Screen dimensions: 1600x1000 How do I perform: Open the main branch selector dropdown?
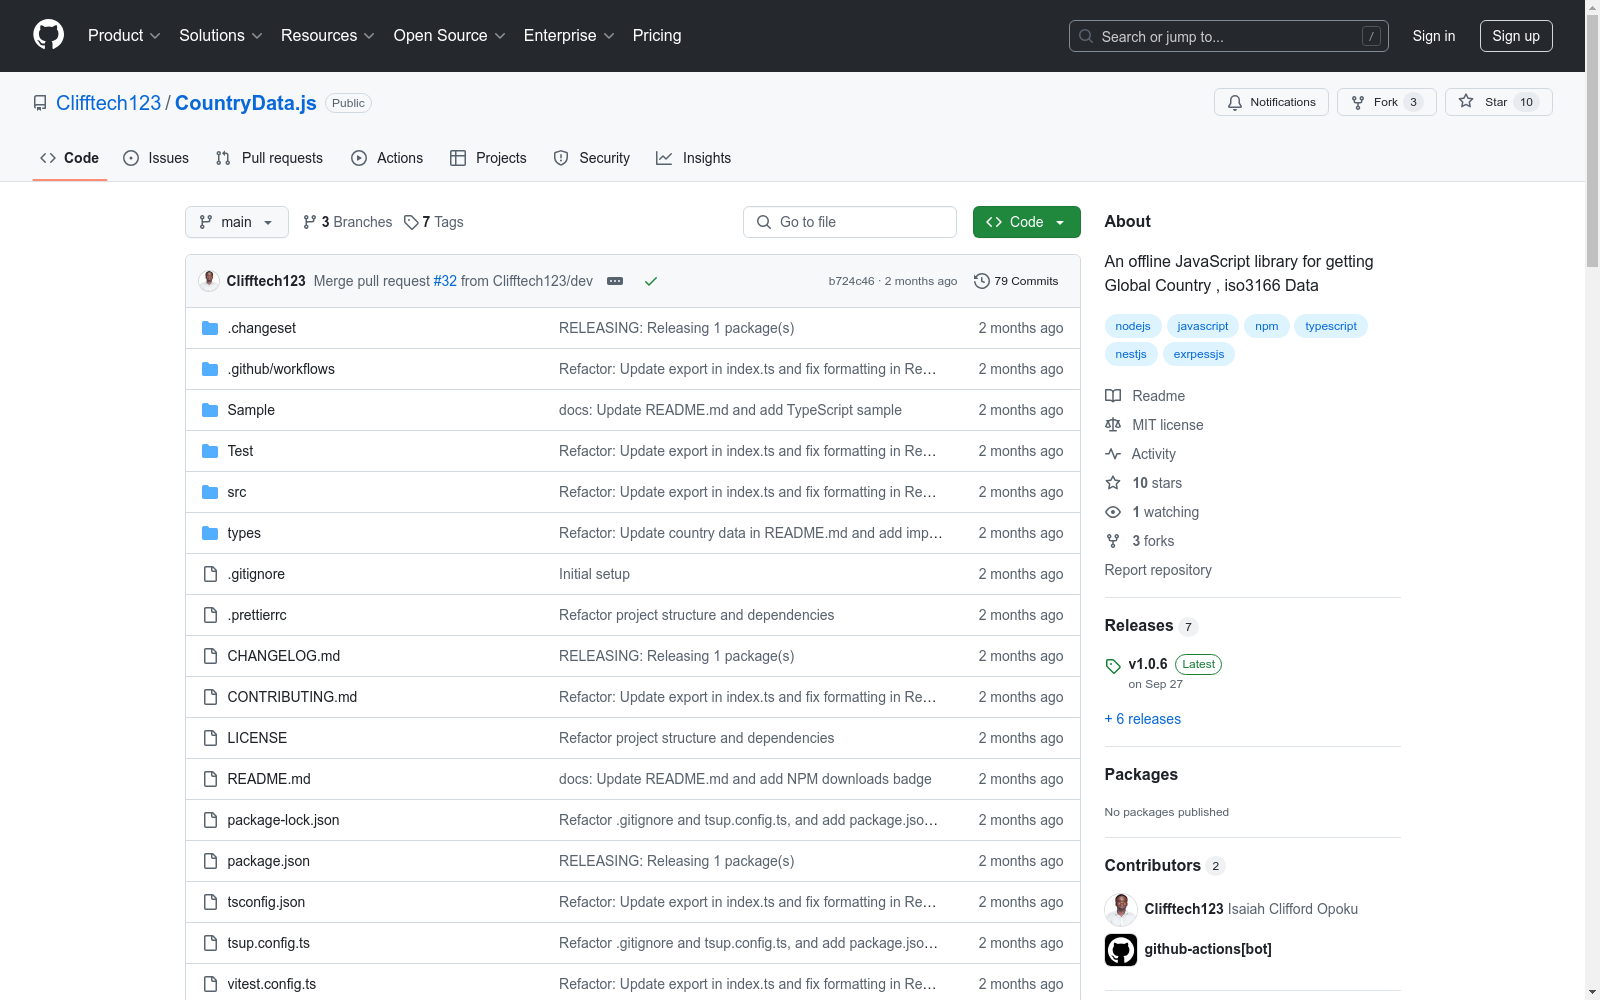pos(237,222)
